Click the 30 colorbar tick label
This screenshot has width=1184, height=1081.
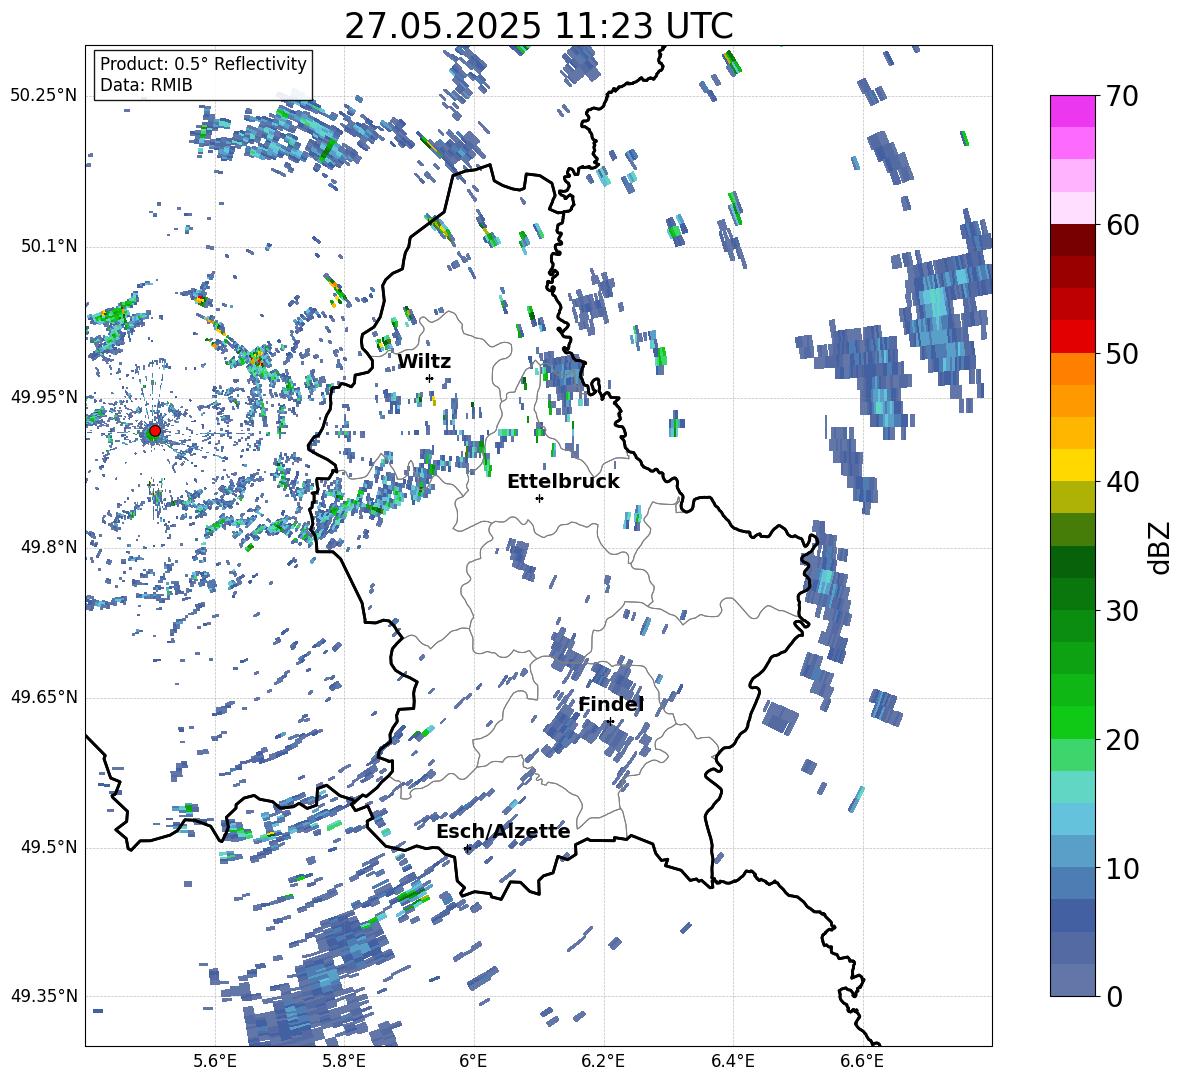click(x=1122, y=611)
